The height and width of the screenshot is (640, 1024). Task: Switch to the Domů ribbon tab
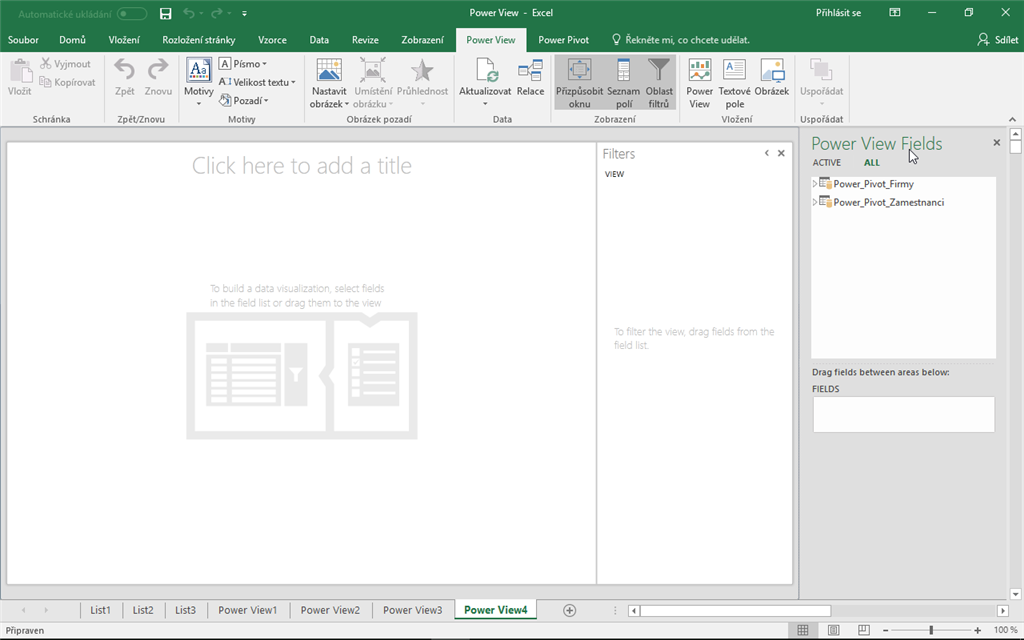72,40
